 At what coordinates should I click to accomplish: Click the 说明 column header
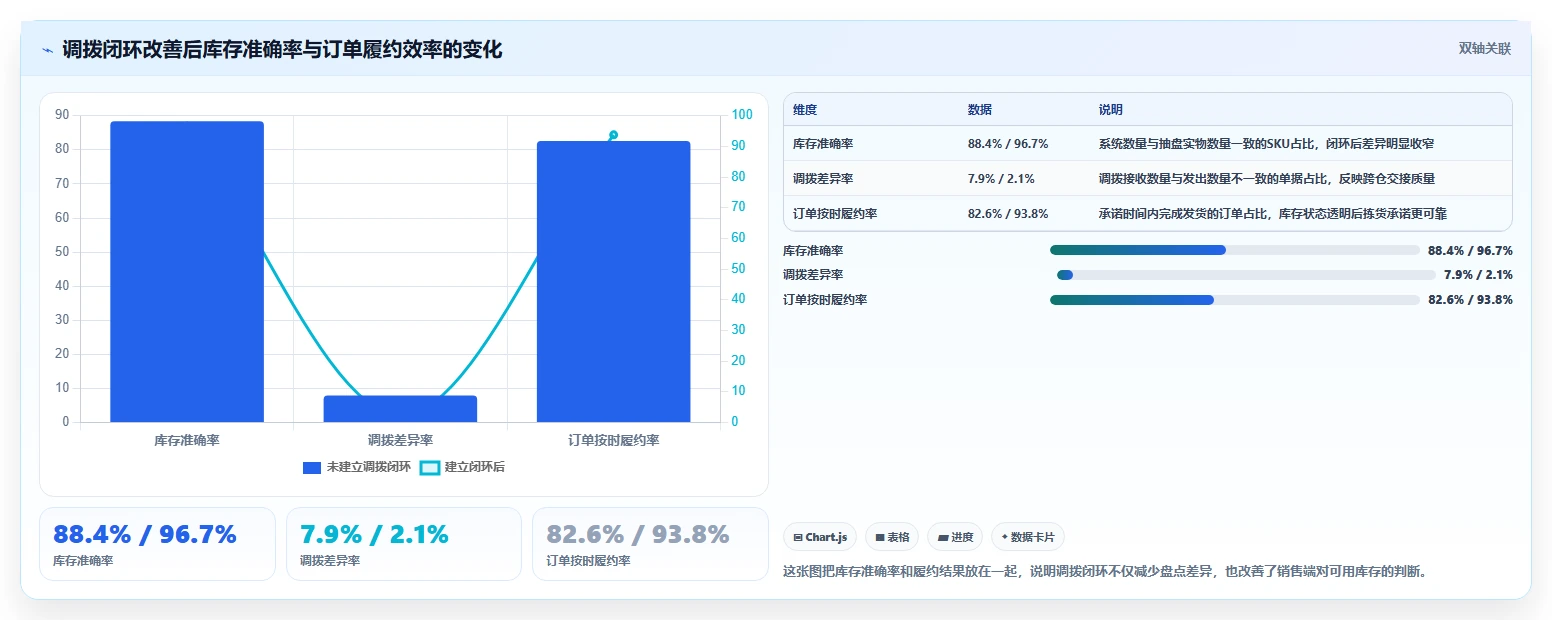[1111, 110]
